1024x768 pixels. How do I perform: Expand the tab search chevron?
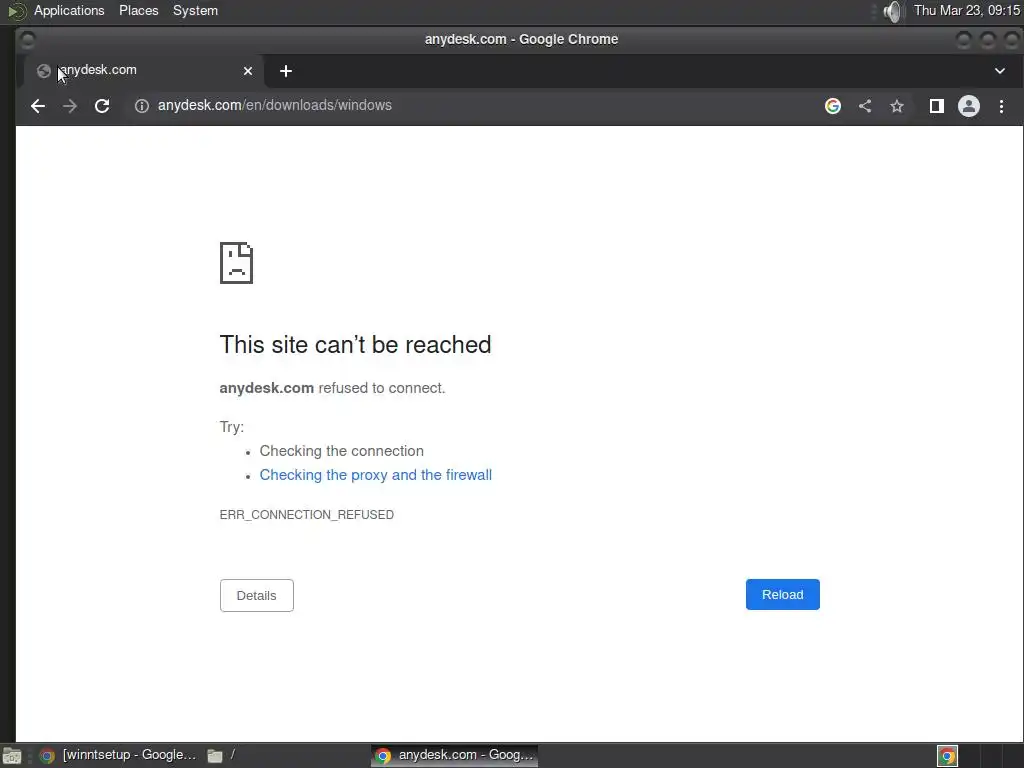coord(1000,71)
